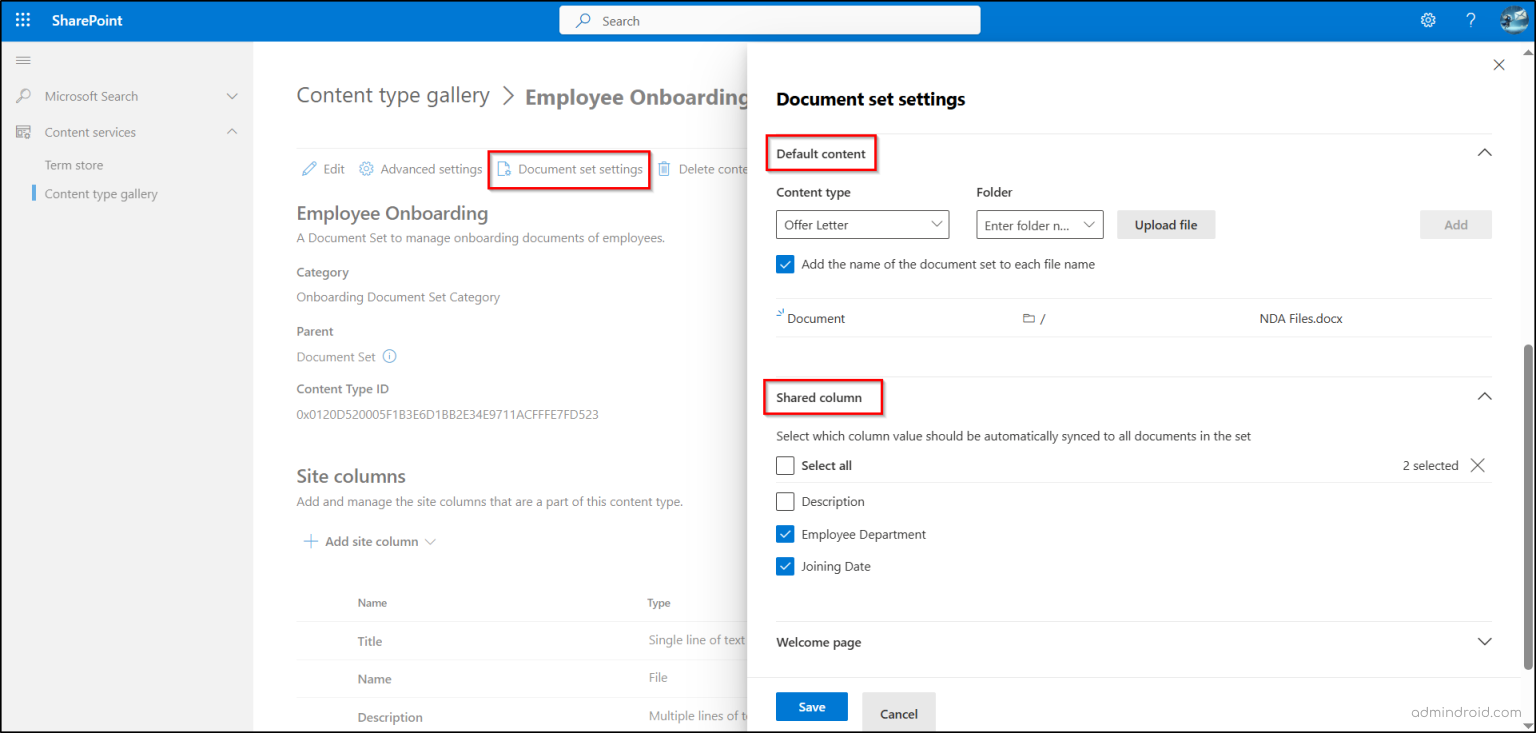Image resolution: width=1536 pixels, height=733 pixels.
Task: Open the Help question mark icon
Action: coord(1470,20)
